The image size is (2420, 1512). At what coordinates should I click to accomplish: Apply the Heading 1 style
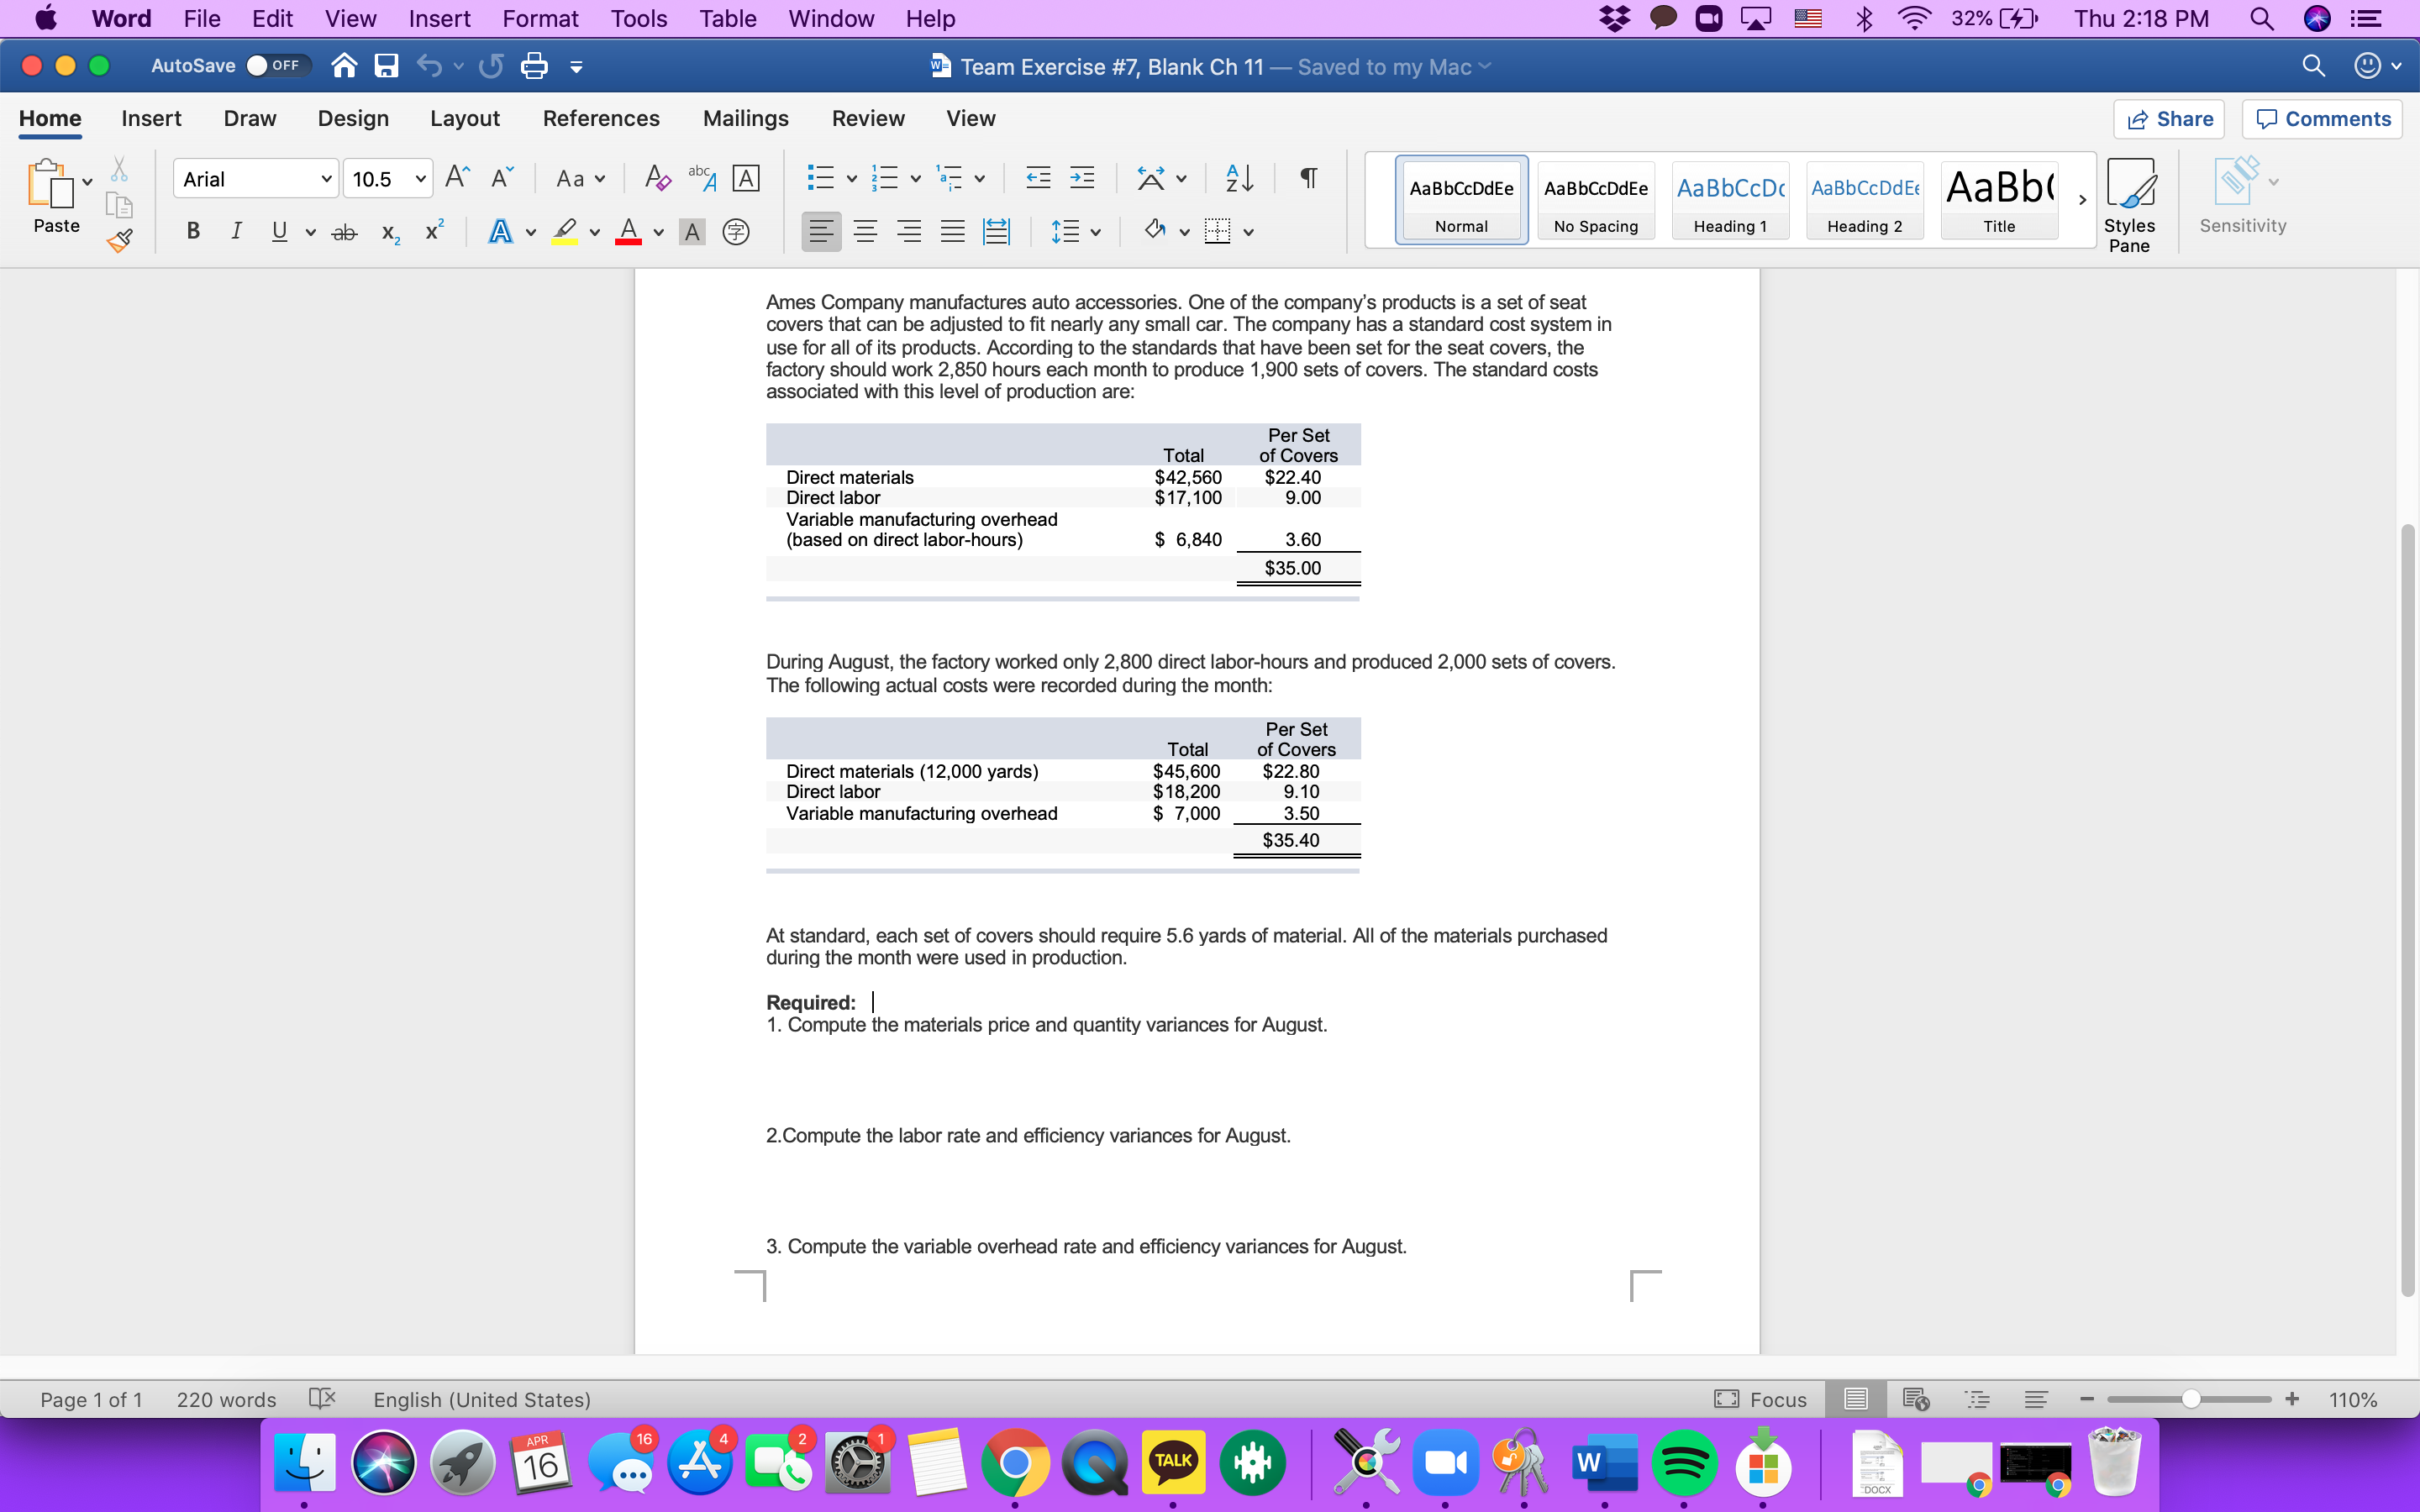coord(1730,200)
